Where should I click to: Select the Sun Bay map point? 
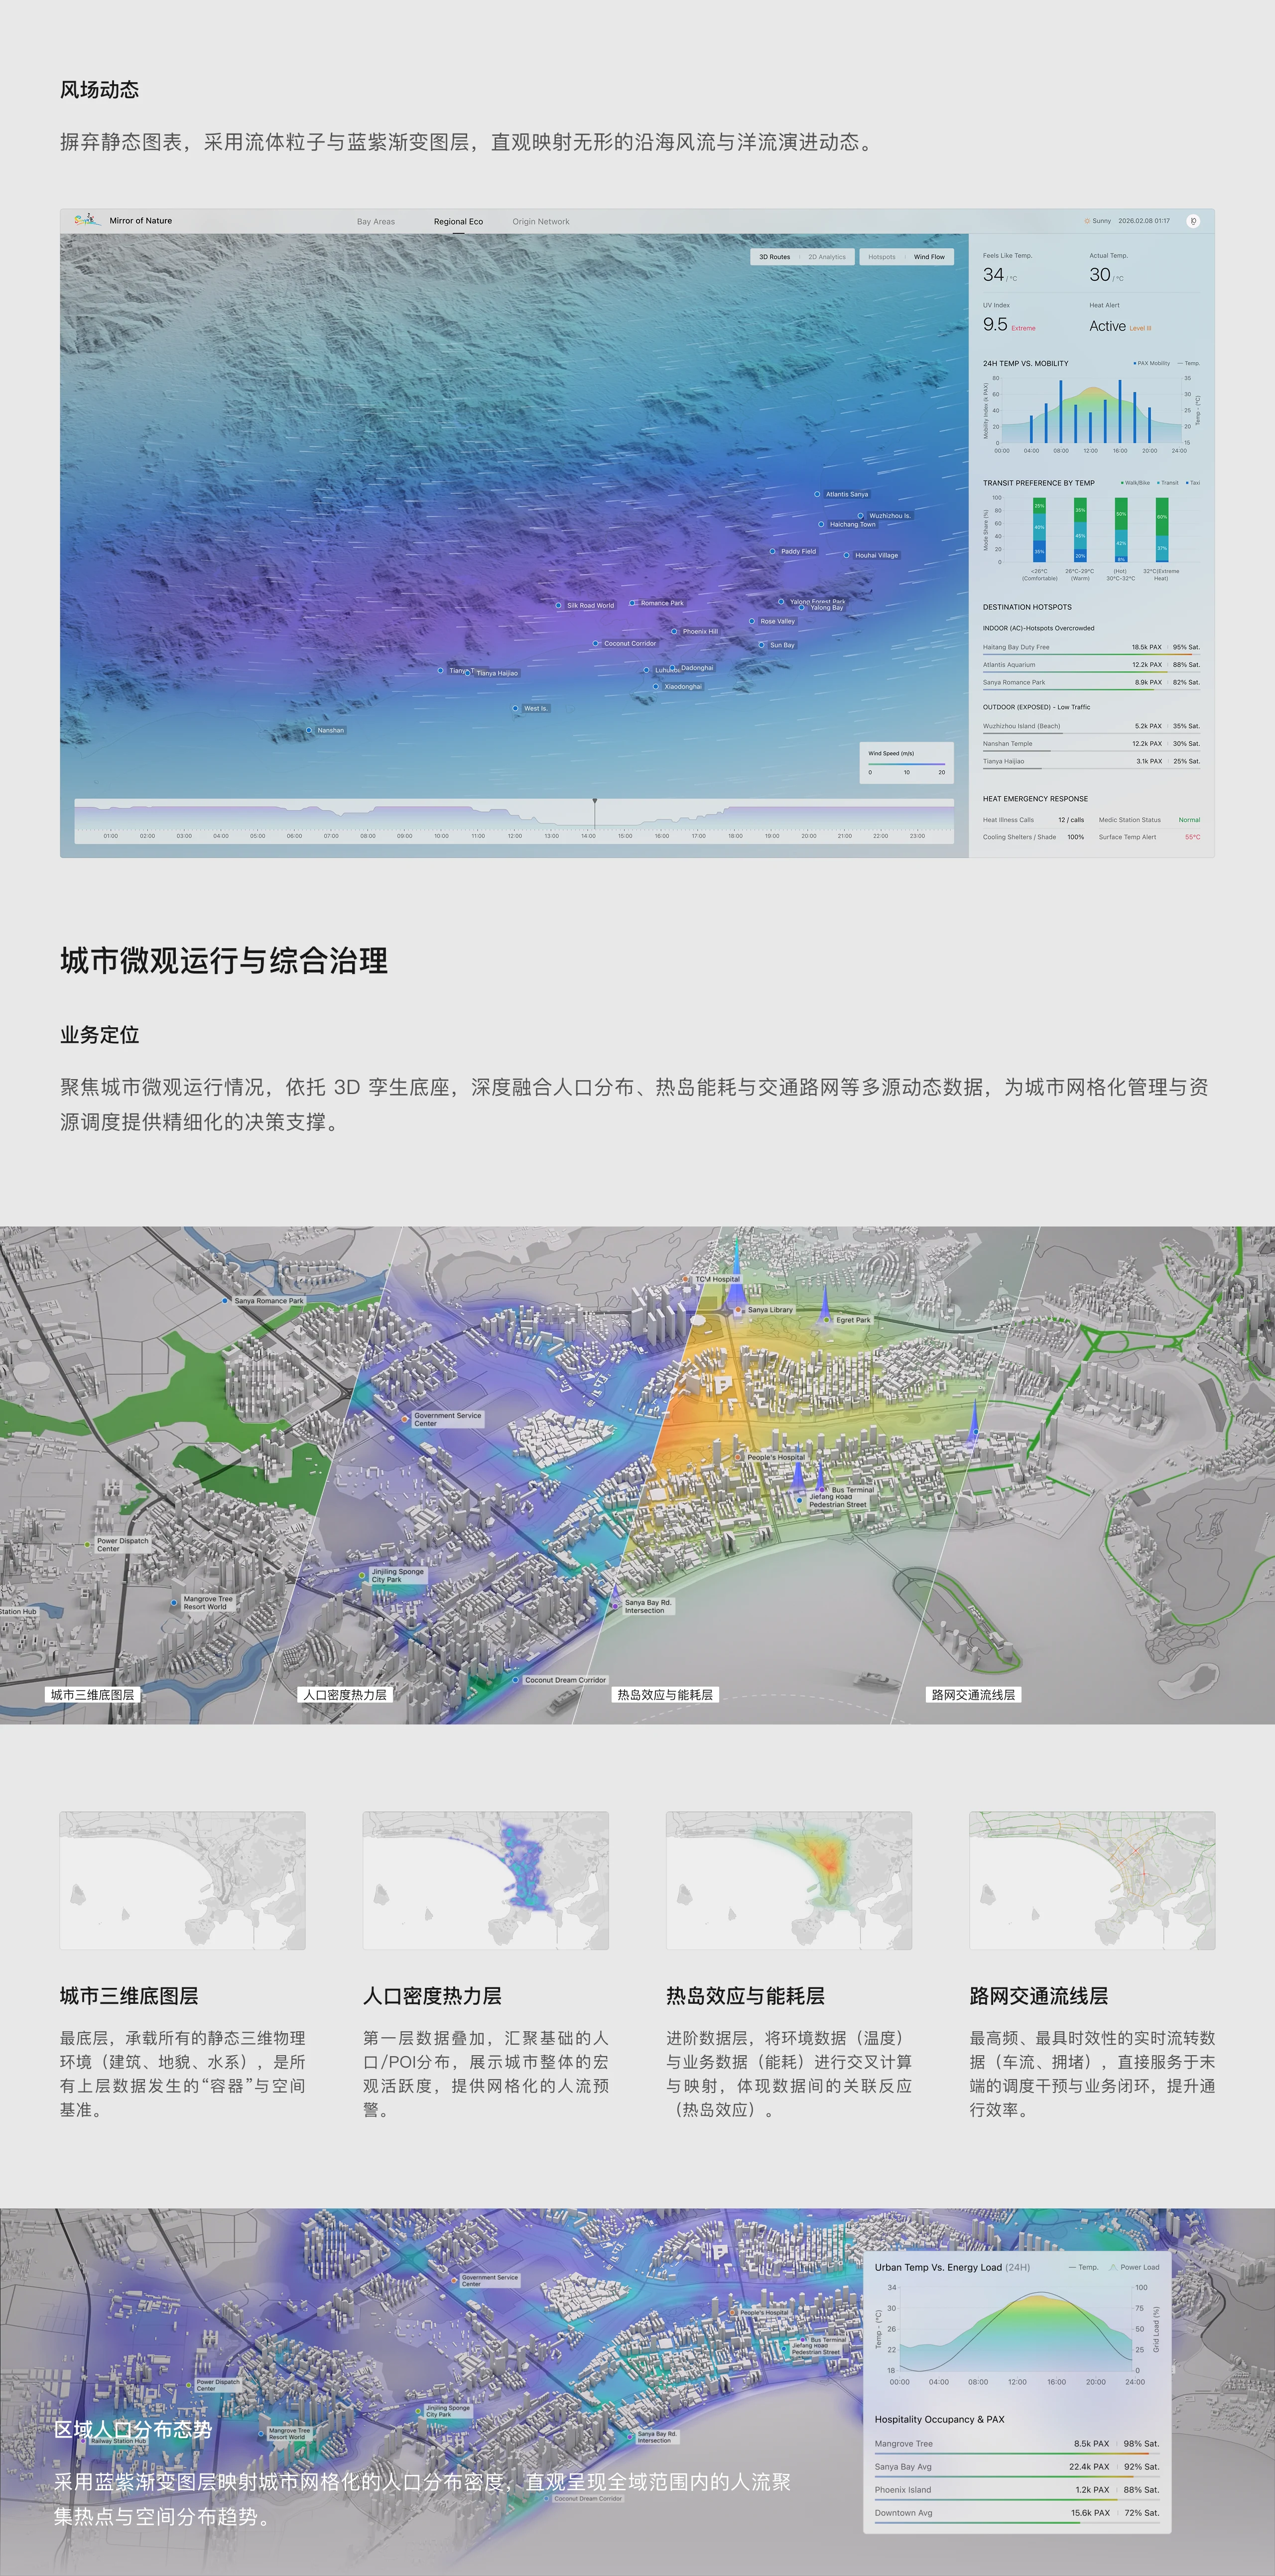761,645
